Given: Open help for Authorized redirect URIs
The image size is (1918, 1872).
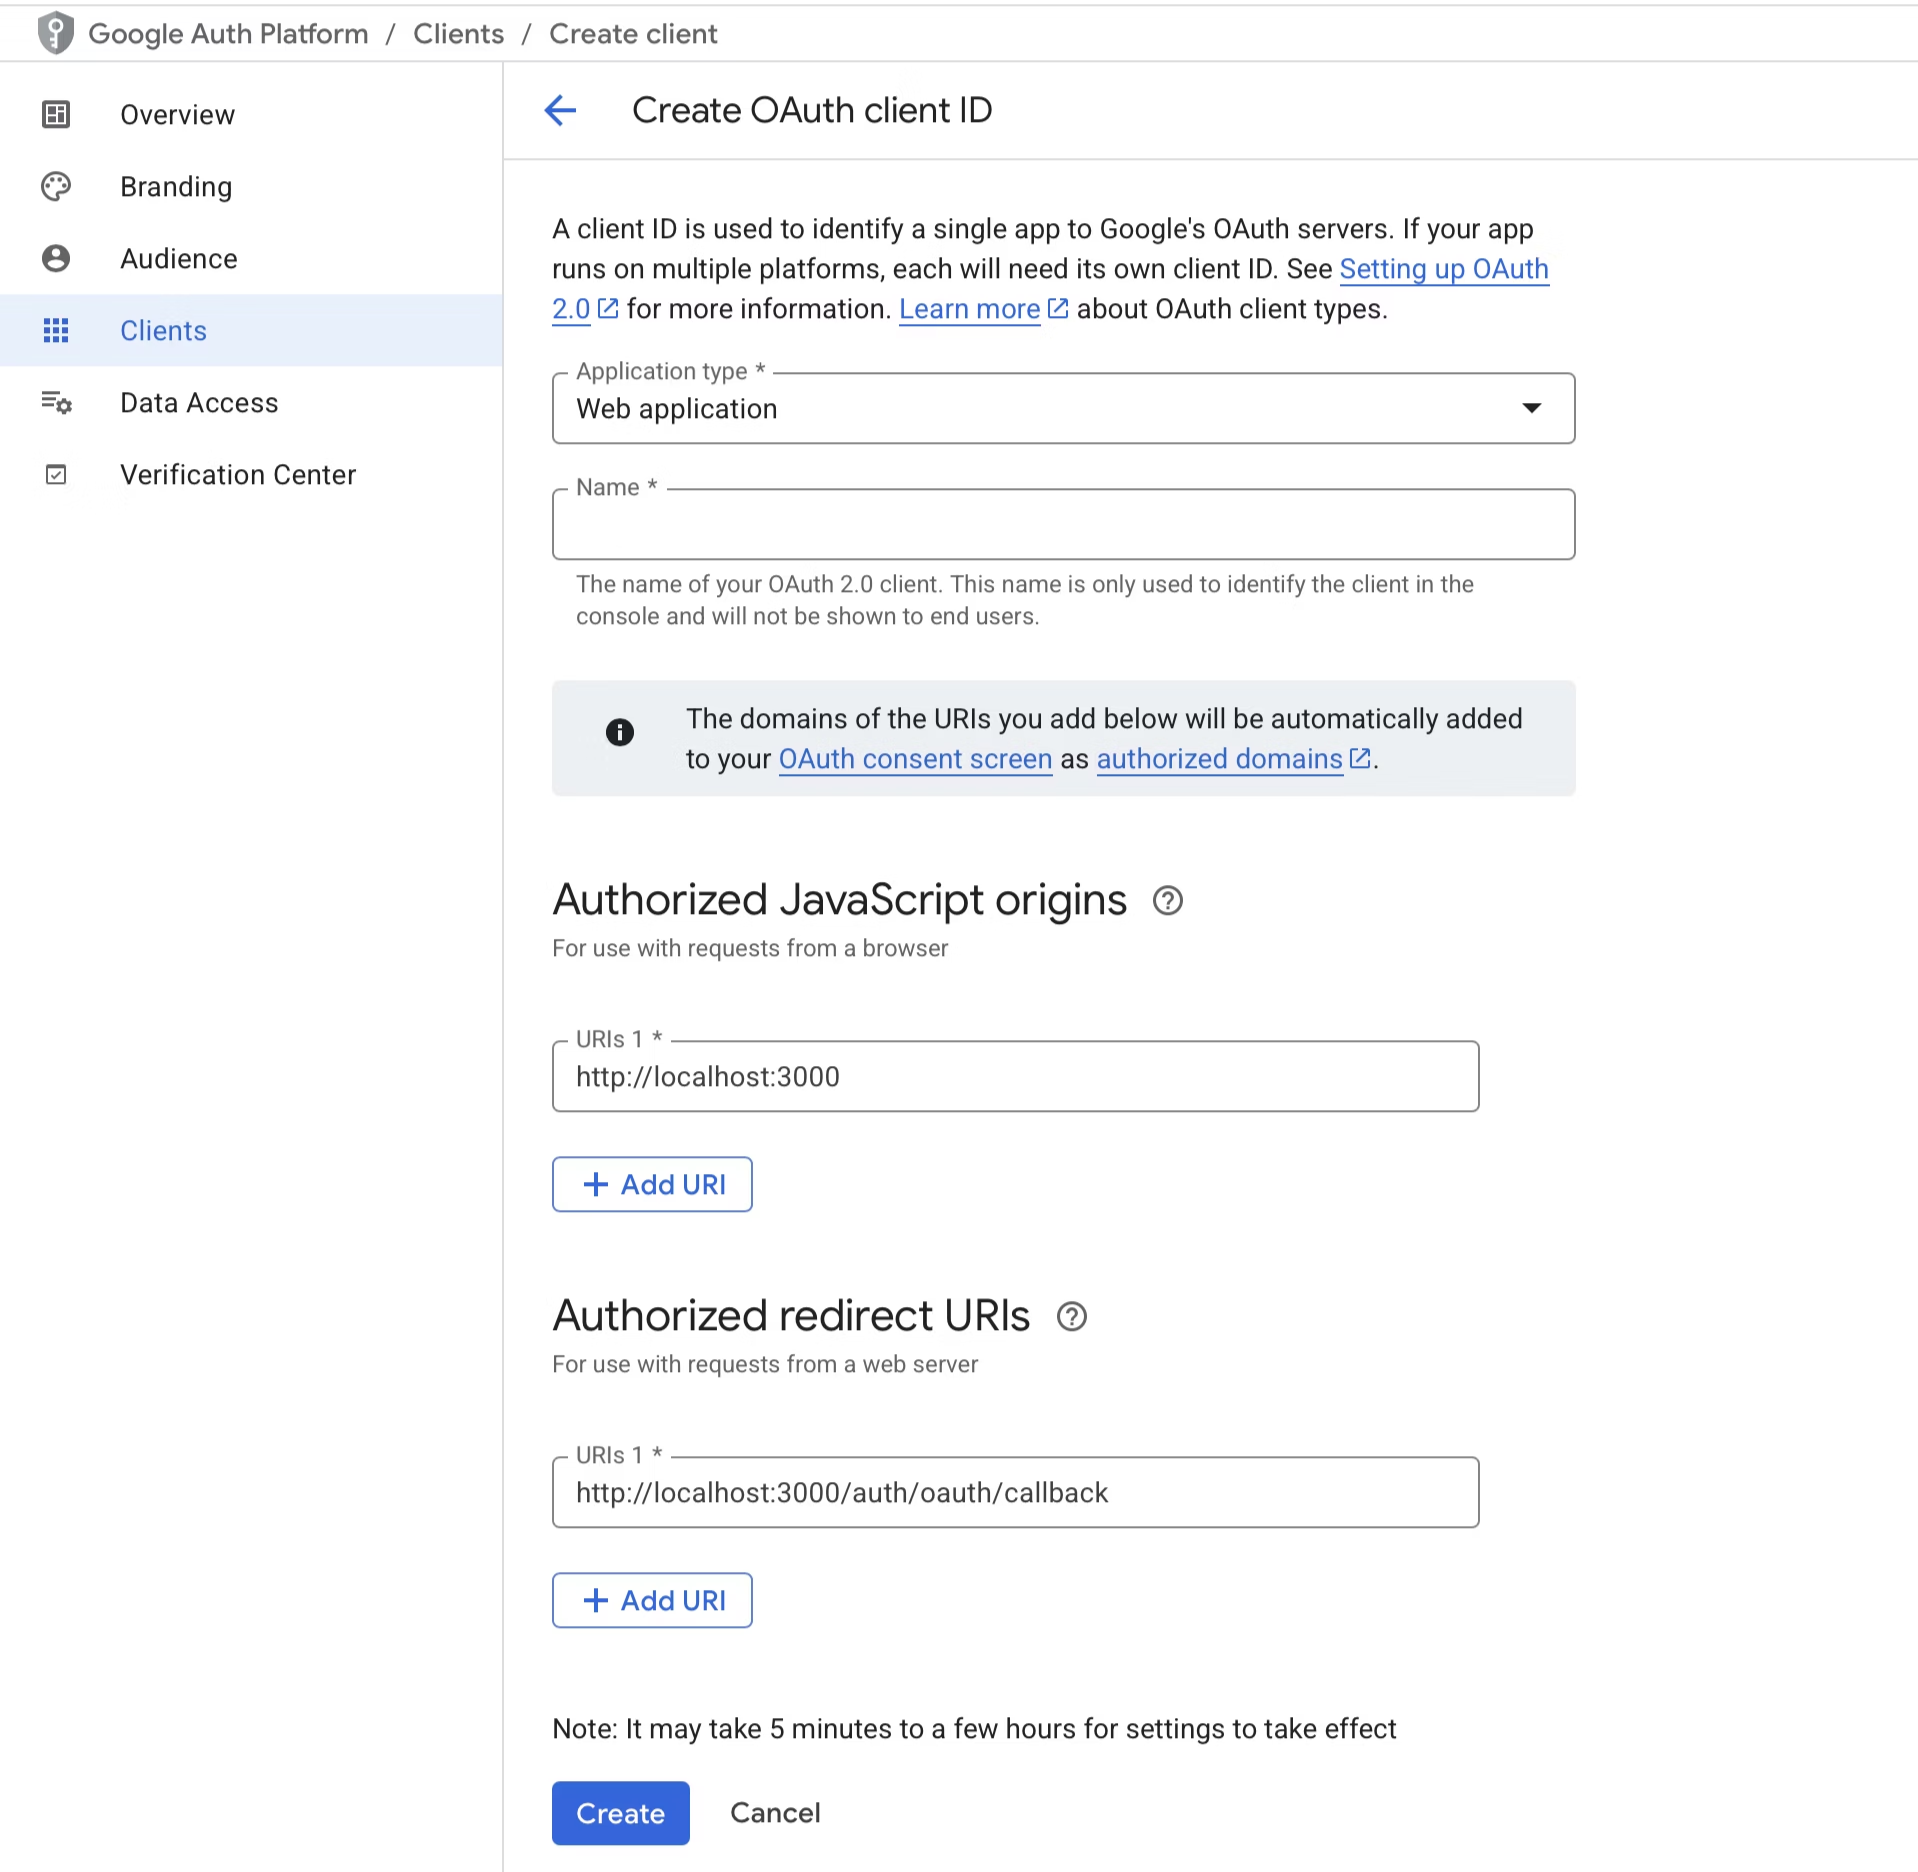Looking at the screenshot, I should 1071,1316.
